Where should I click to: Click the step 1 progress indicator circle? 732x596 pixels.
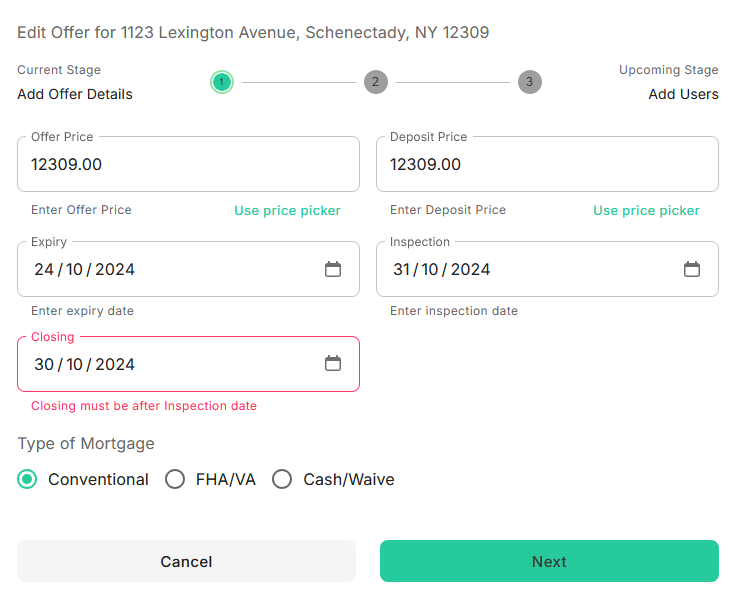(222, 82)
